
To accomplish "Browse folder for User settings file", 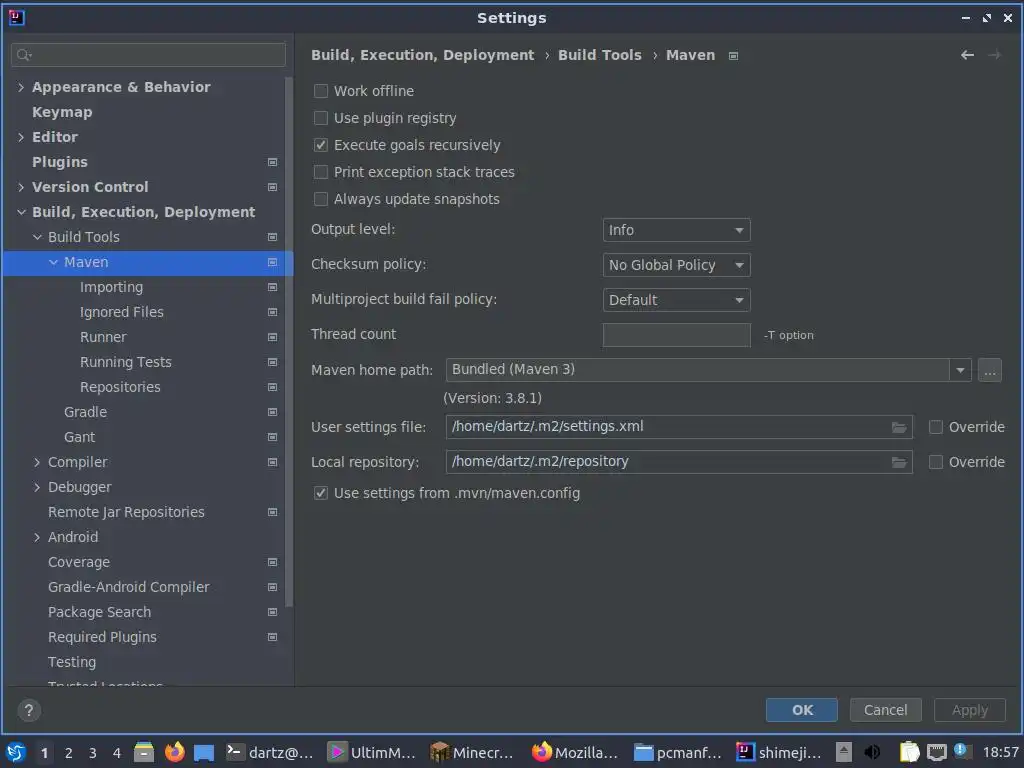I will (x=899, y=427).
